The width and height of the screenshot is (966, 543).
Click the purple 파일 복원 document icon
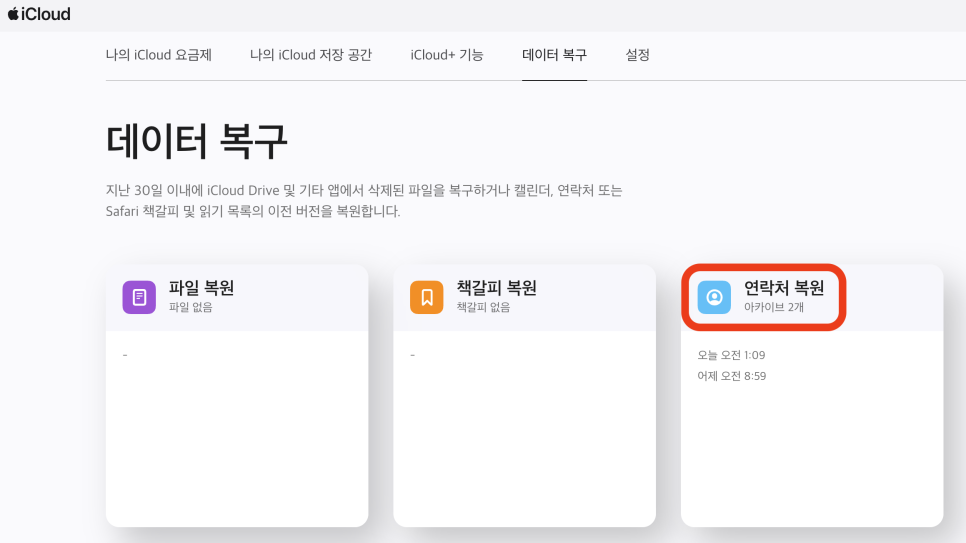139,297
